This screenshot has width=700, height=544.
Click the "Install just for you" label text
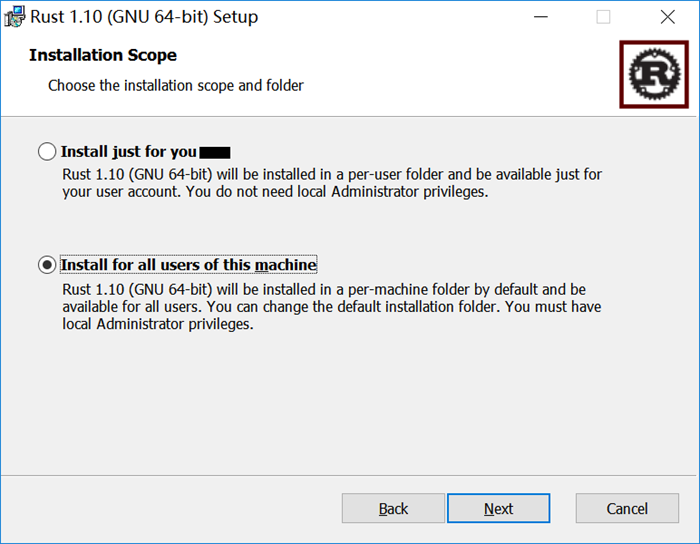tap(128, 152)
